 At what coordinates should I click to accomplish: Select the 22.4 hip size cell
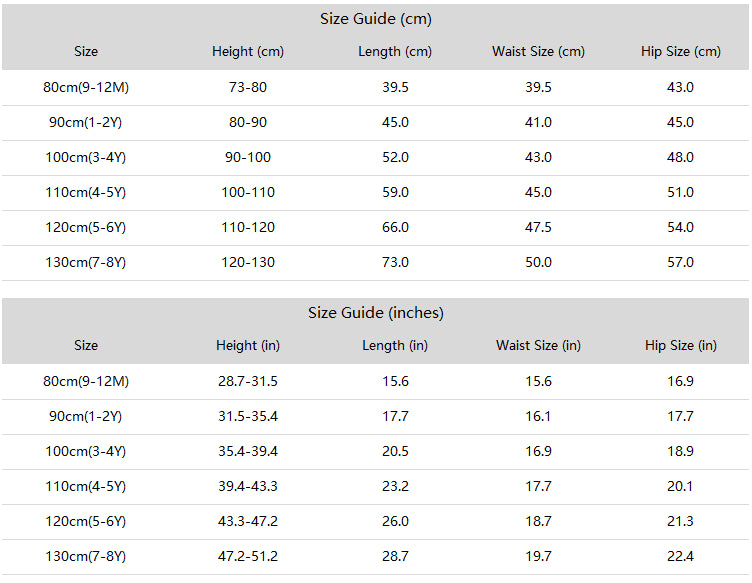(x=681, y=556)
